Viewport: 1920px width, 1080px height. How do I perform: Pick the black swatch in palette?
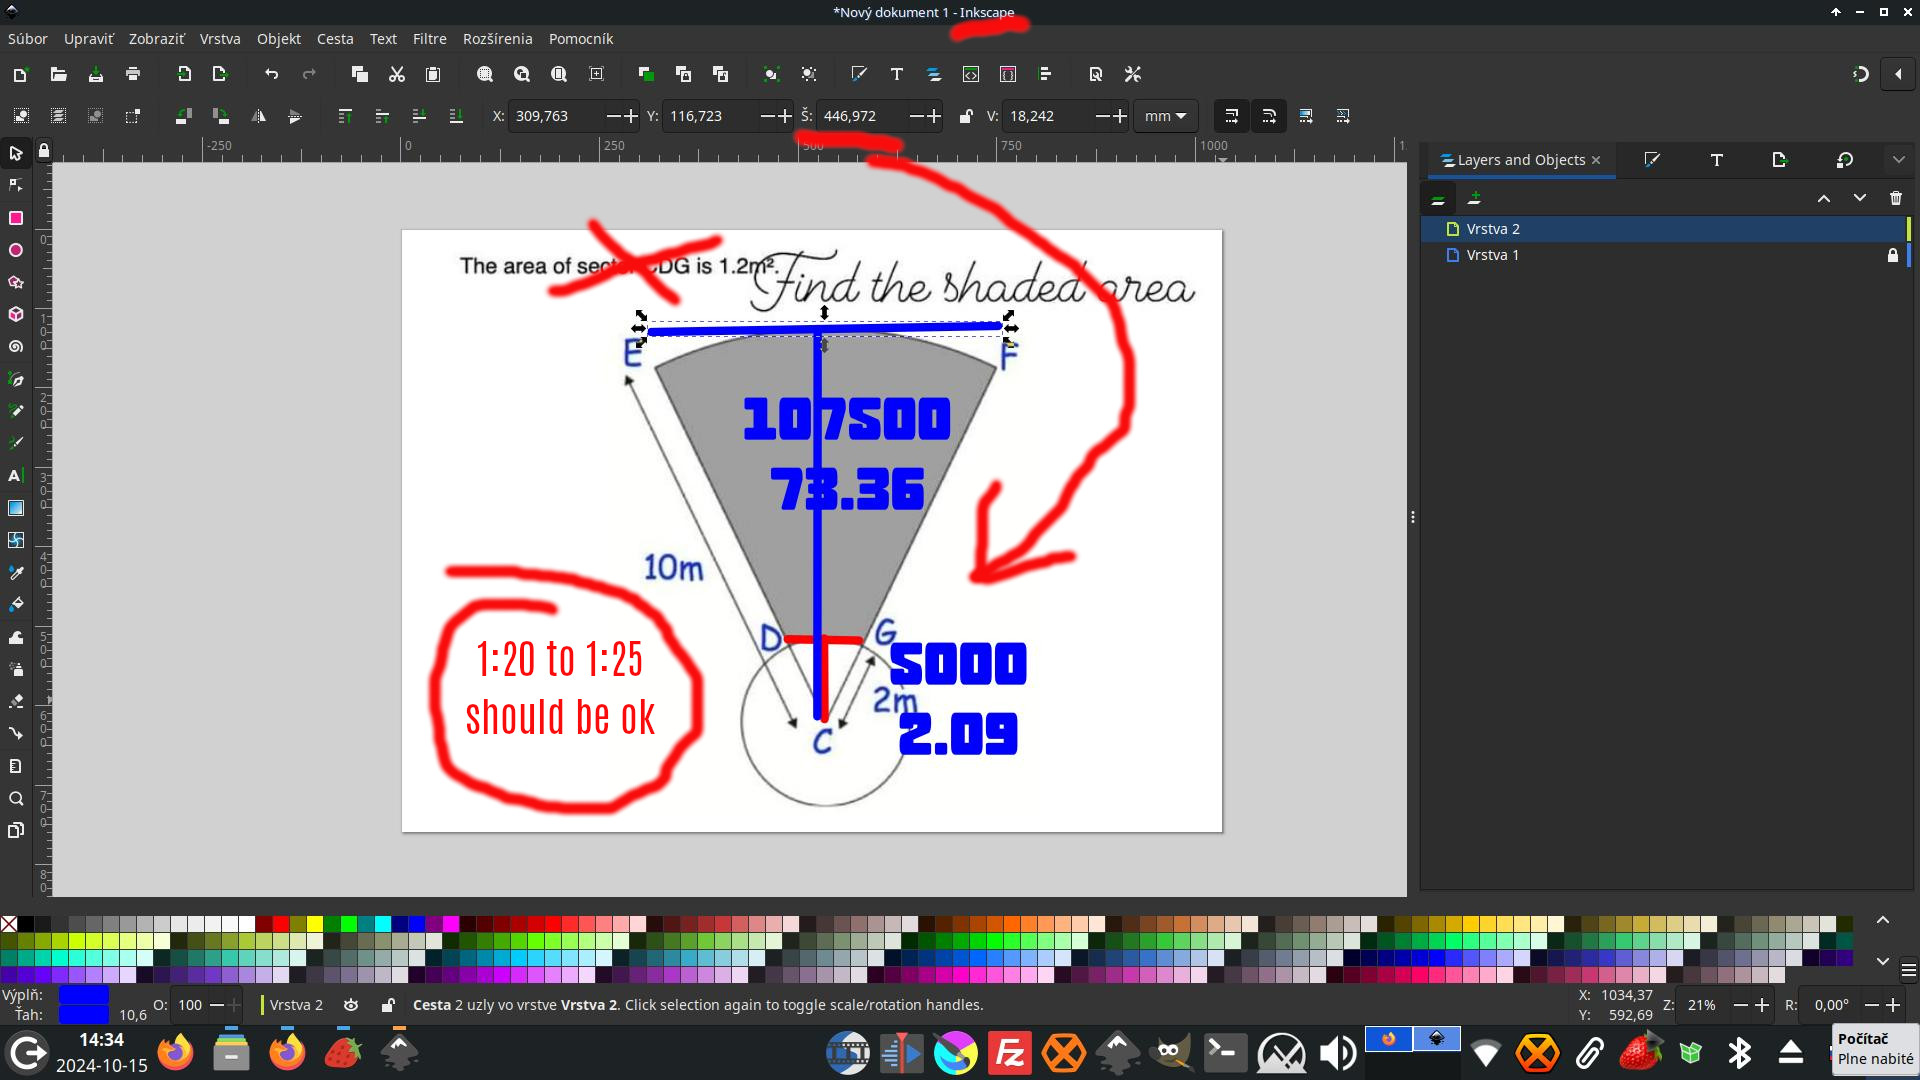[26, 923]
